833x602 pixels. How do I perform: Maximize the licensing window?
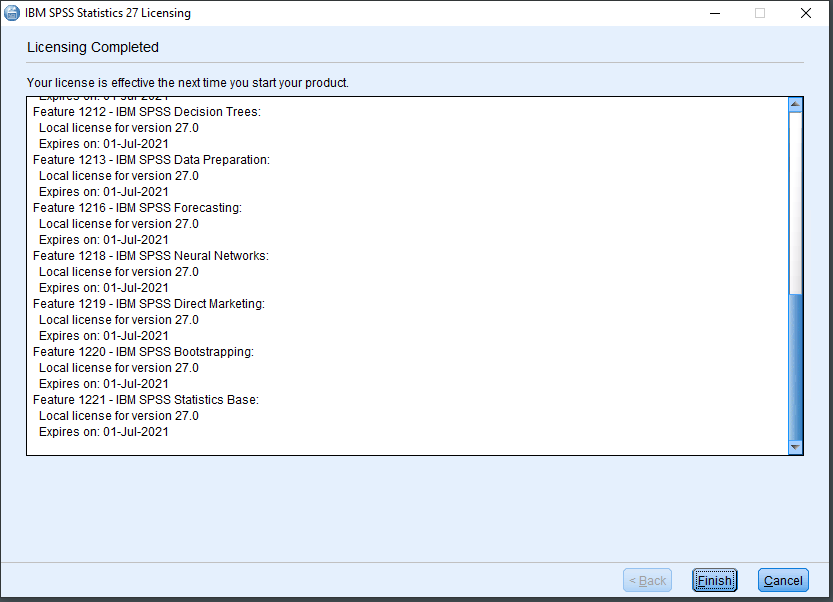pos(761,12)
